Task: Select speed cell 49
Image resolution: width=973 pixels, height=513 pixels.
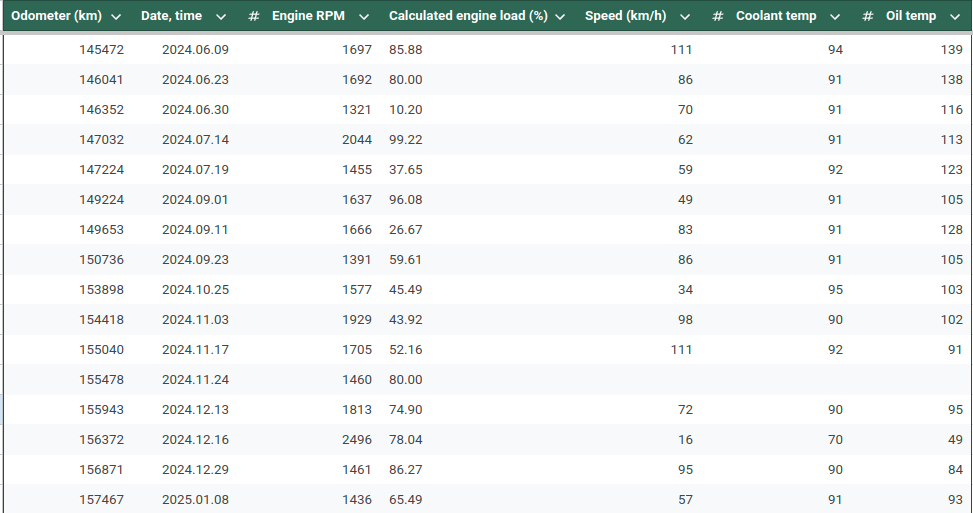Action: 685,200
